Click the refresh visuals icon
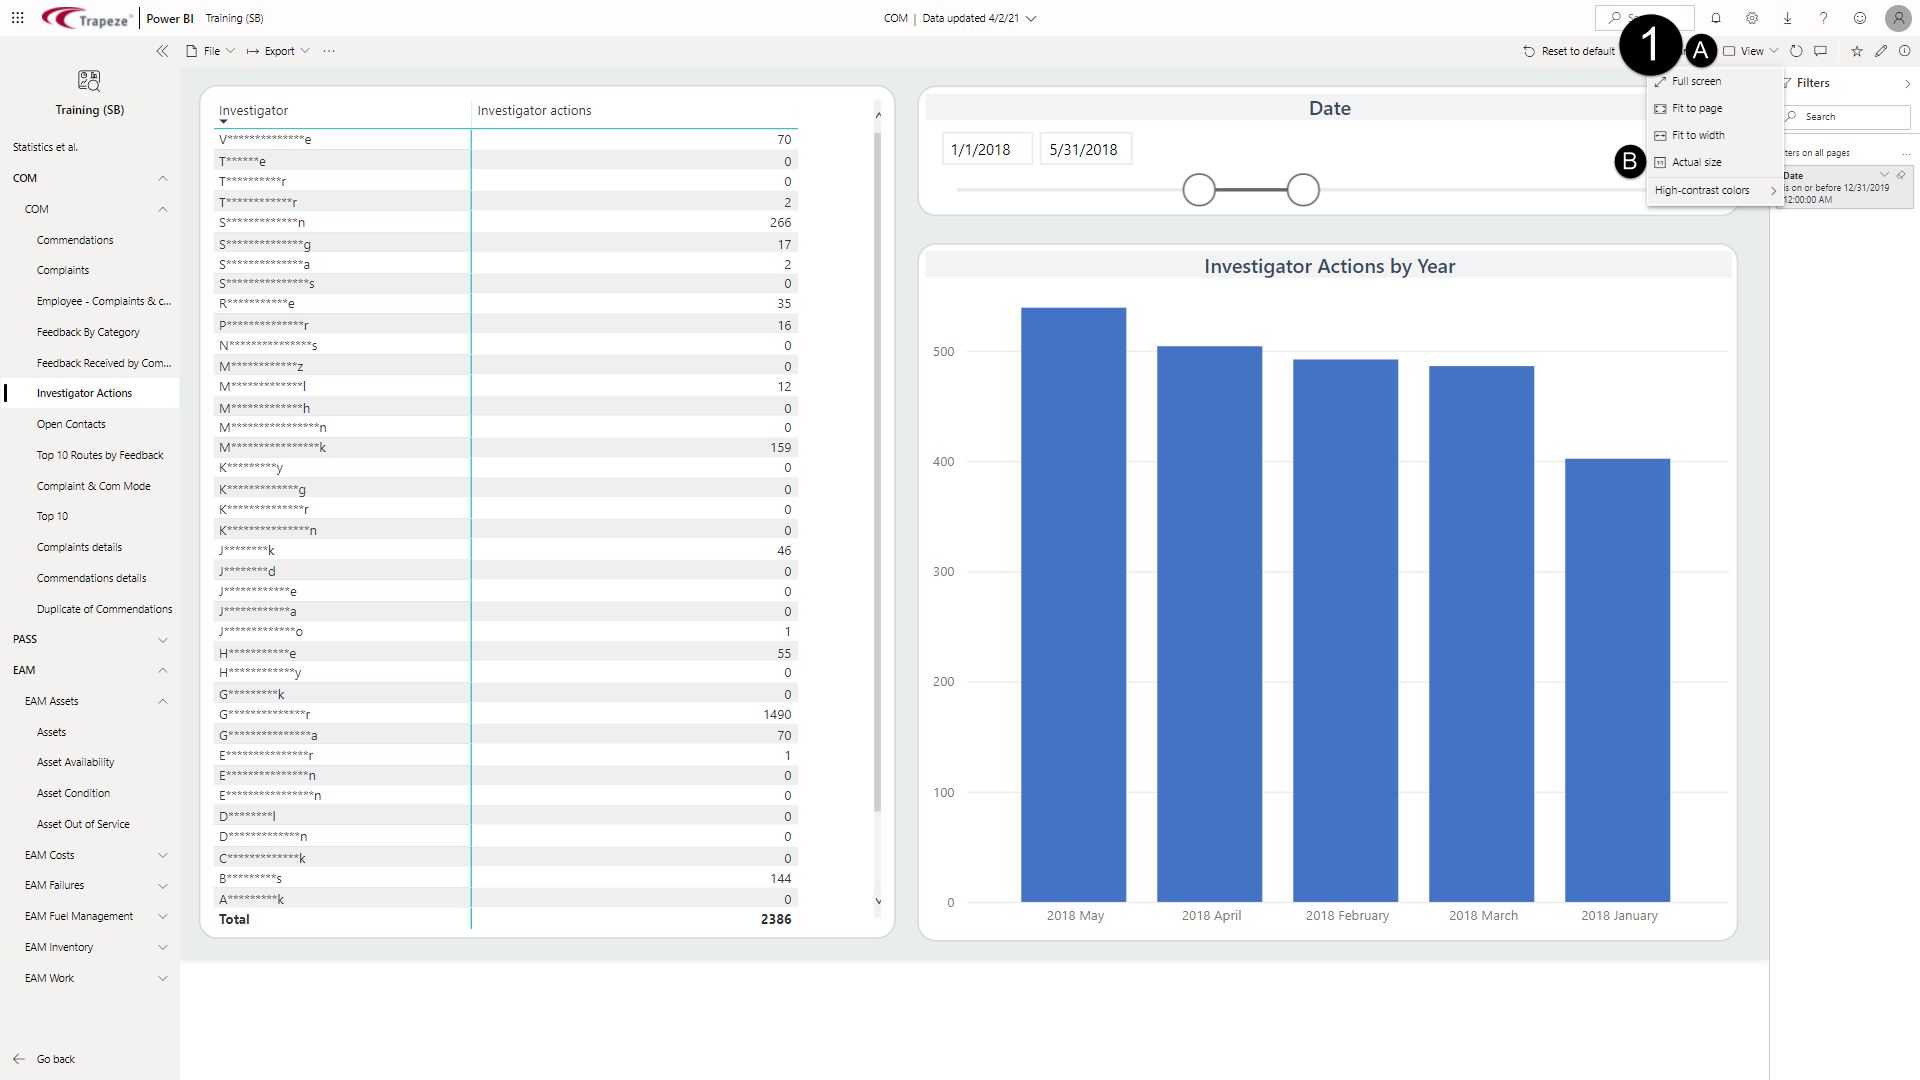Screen dimensions: 1920x1080 [x=1796, y=51]
